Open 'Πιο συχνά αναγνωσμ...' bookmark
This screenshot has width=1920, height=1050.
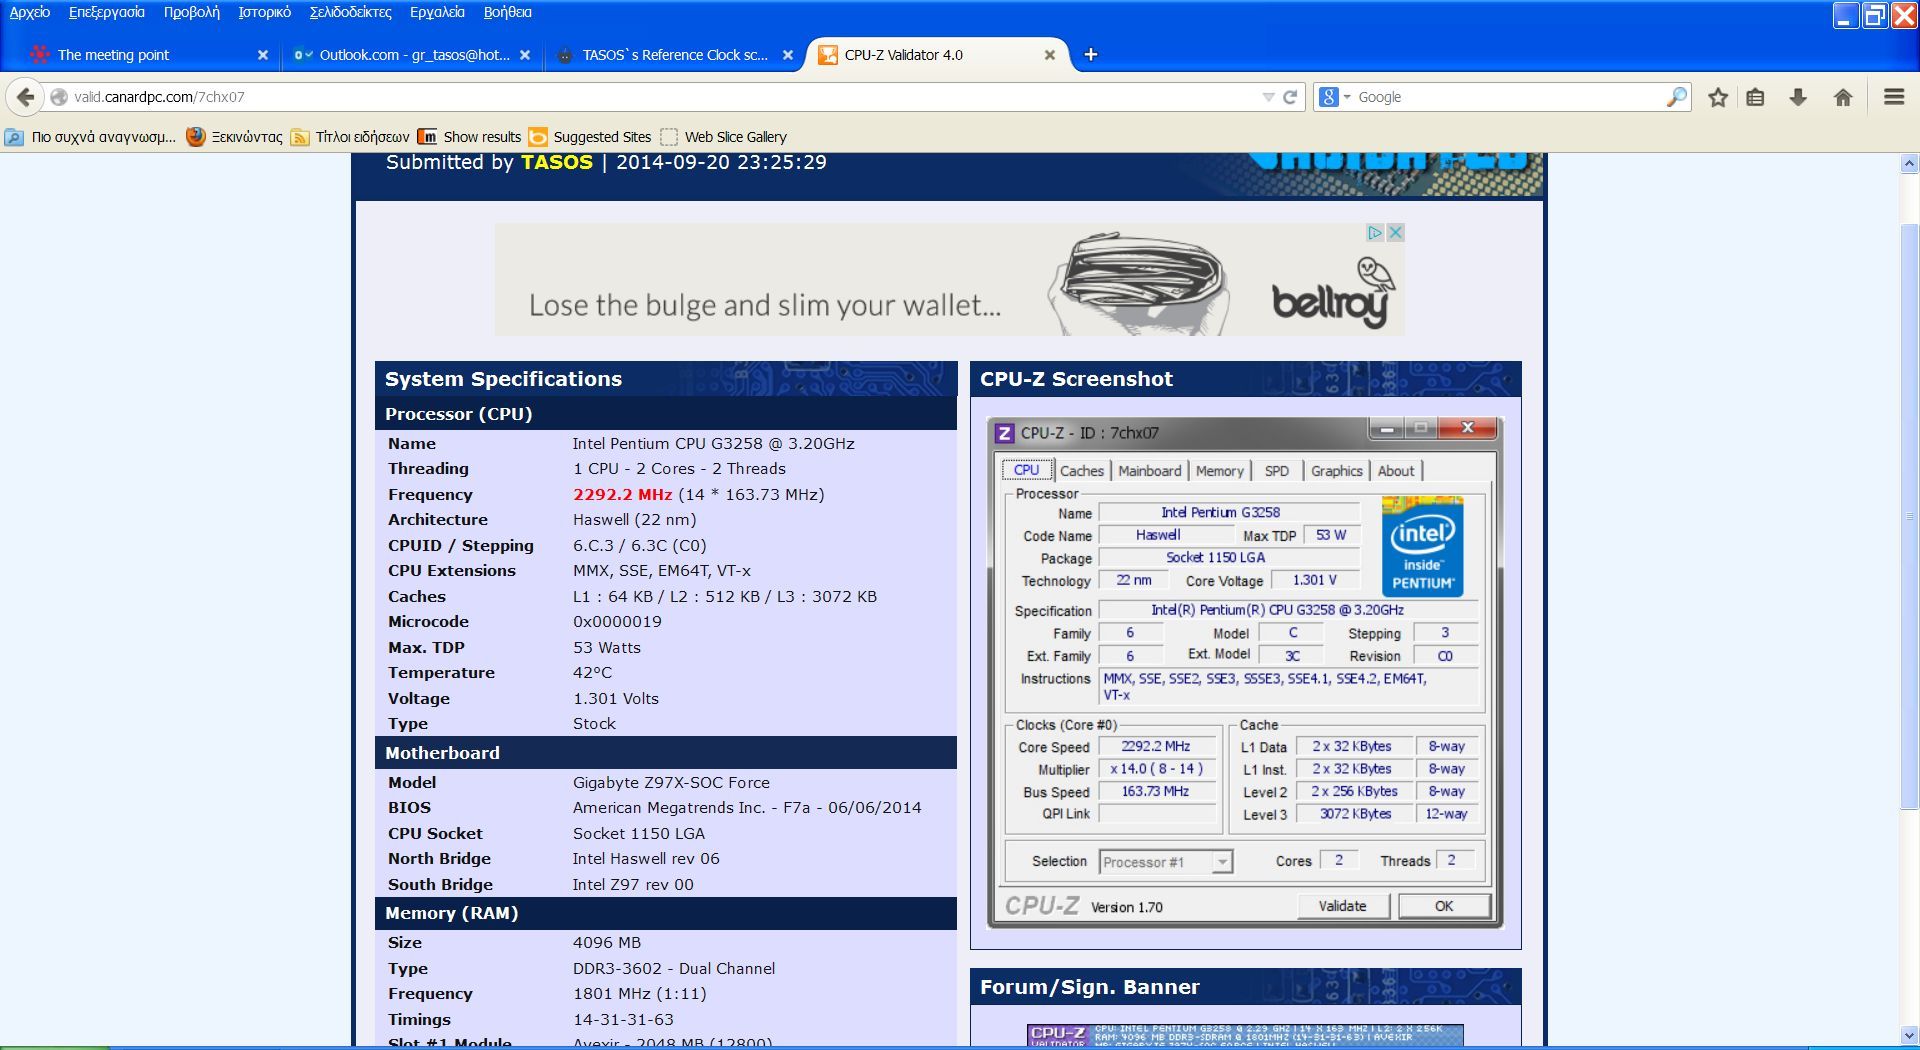(x=91, y=137)
